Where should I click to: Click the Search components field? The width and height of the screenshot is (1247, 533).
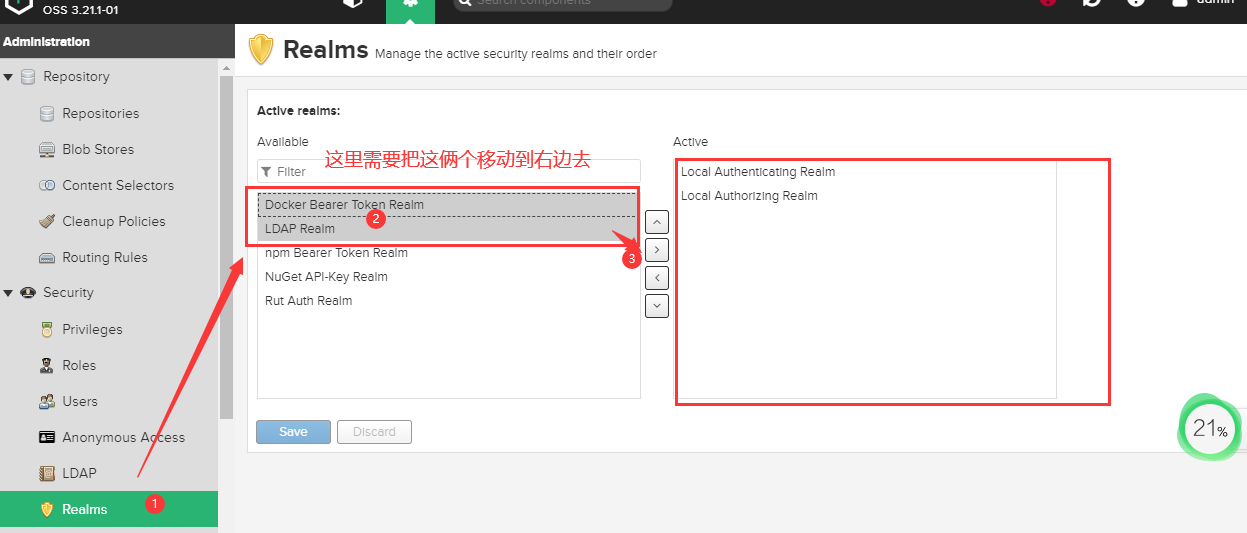click(x=562, y=3)
